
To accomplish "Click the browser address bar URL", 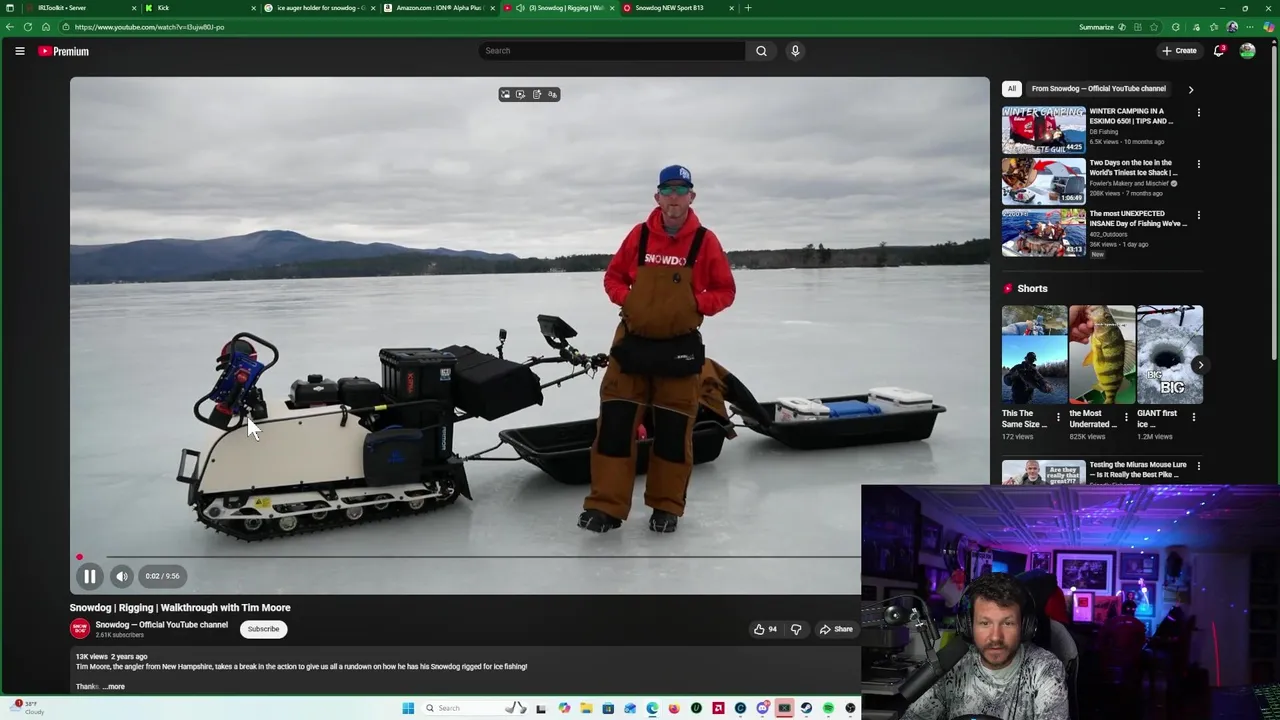I will pos(150,27).
